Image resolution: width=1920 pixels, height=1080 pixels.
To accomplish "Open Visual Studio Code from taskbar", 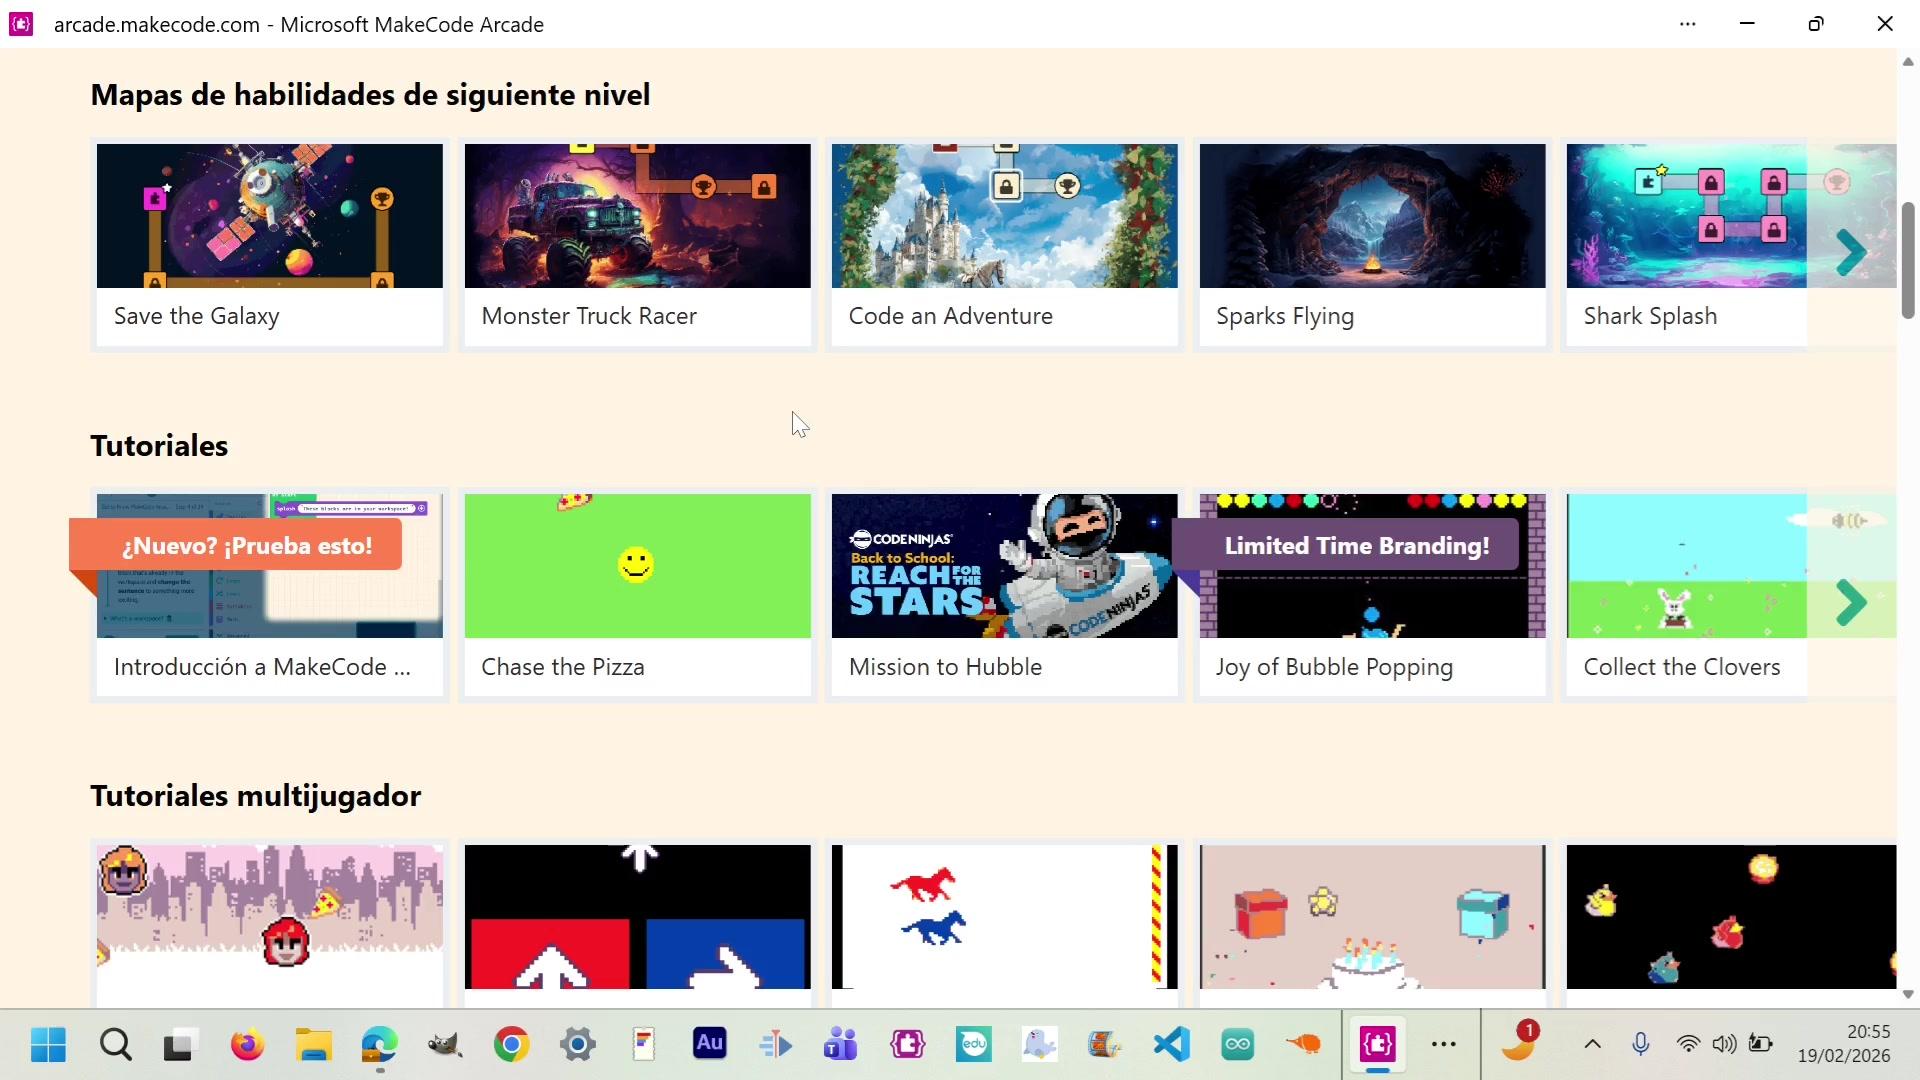I will point(1171,1045).
